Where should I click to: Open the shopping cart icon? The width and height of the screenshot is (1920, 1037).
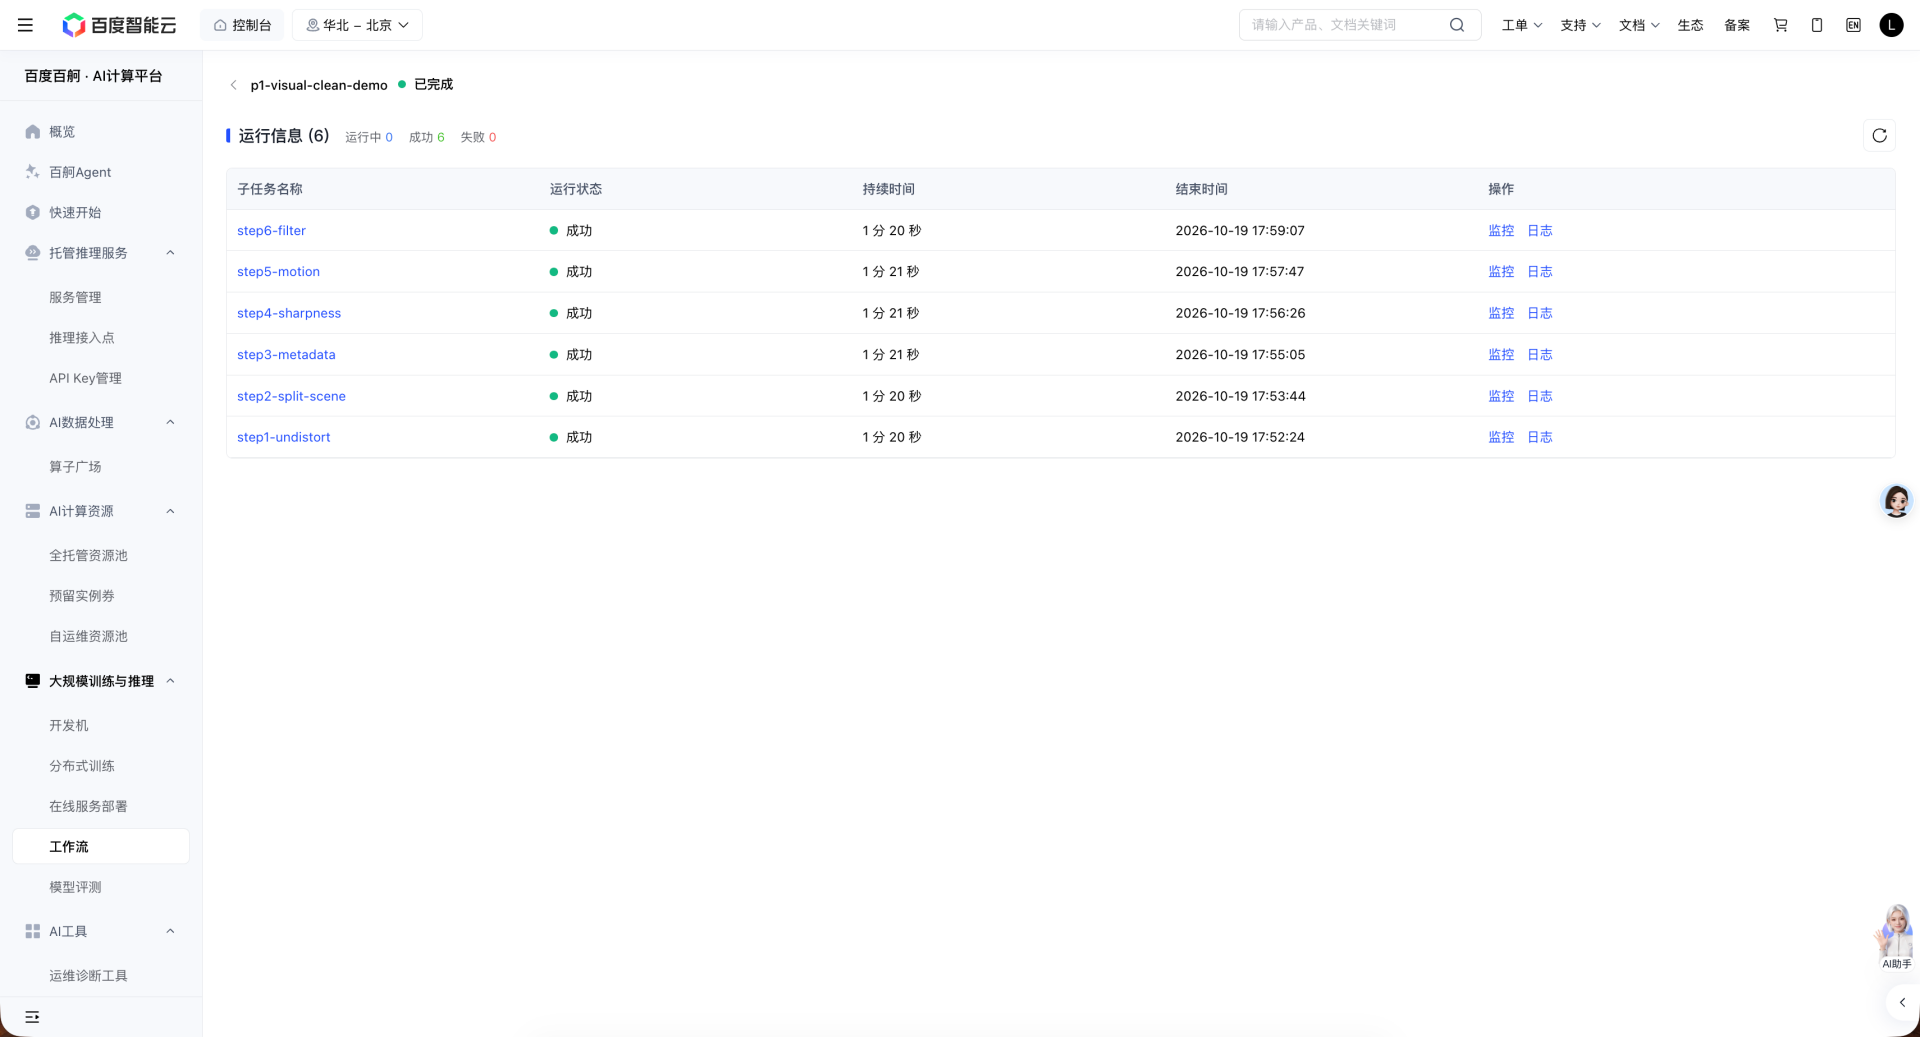(x=1780, y=25)
